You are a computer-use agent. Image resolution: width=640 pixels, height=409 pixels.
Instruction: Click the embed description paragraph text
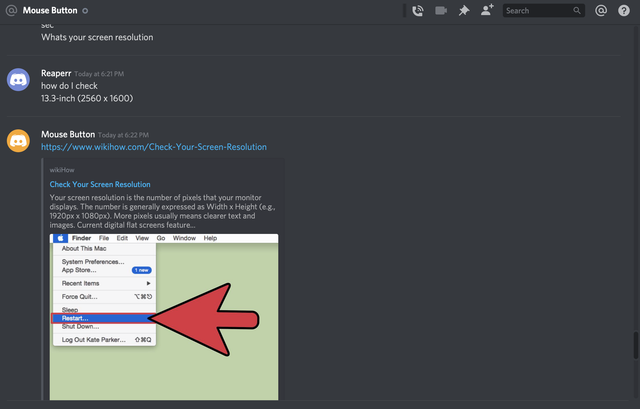[162, 211]
